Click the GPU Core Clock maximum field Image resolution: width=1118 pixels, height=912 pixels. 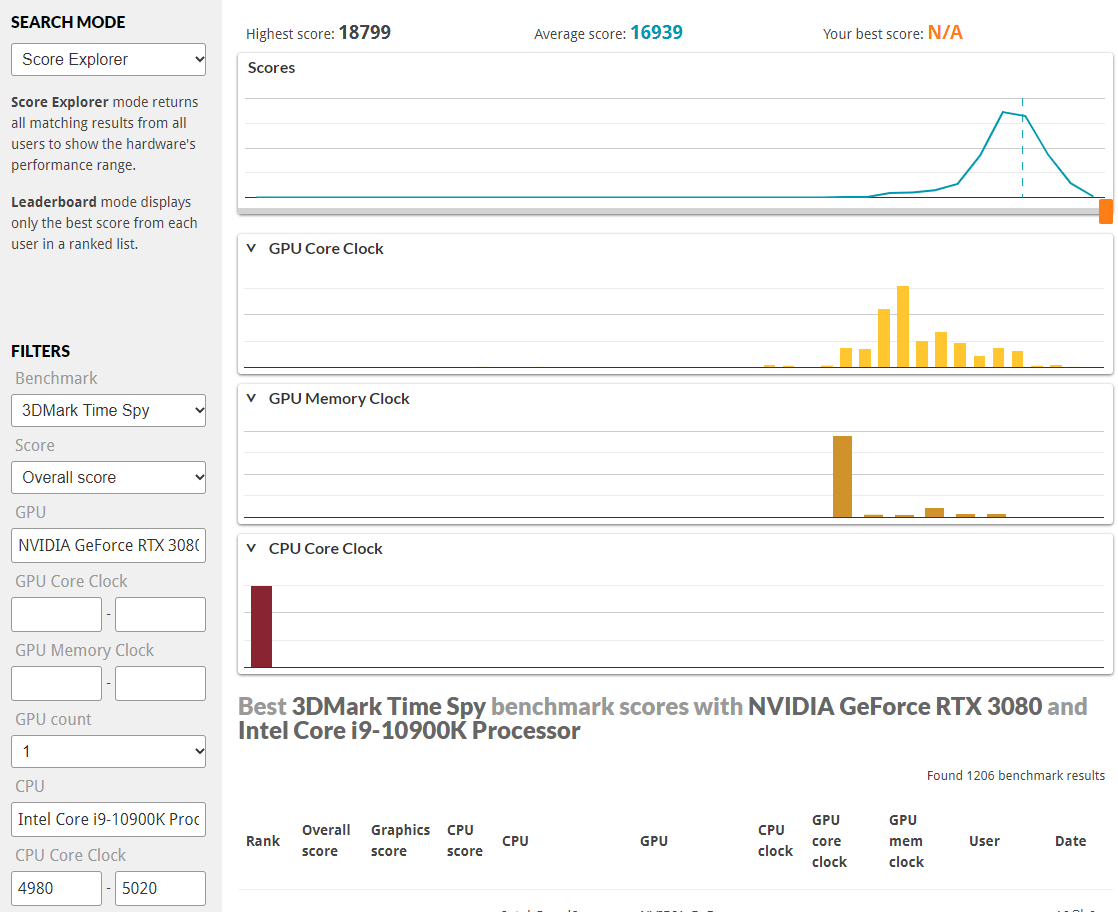(160, 614)
